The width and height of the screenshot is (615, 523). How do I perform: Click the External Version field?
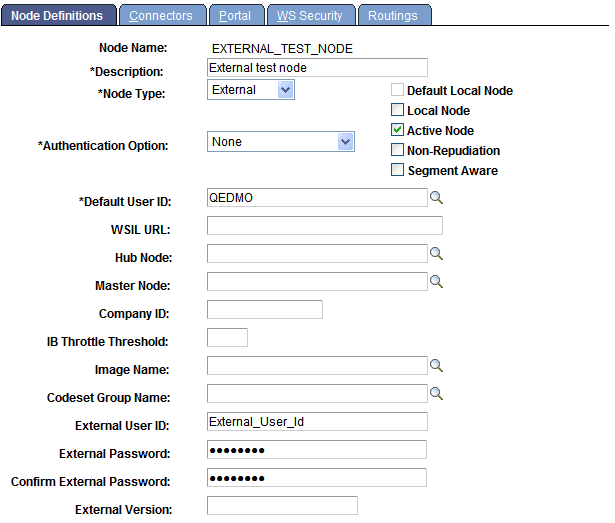coord(282,505)
